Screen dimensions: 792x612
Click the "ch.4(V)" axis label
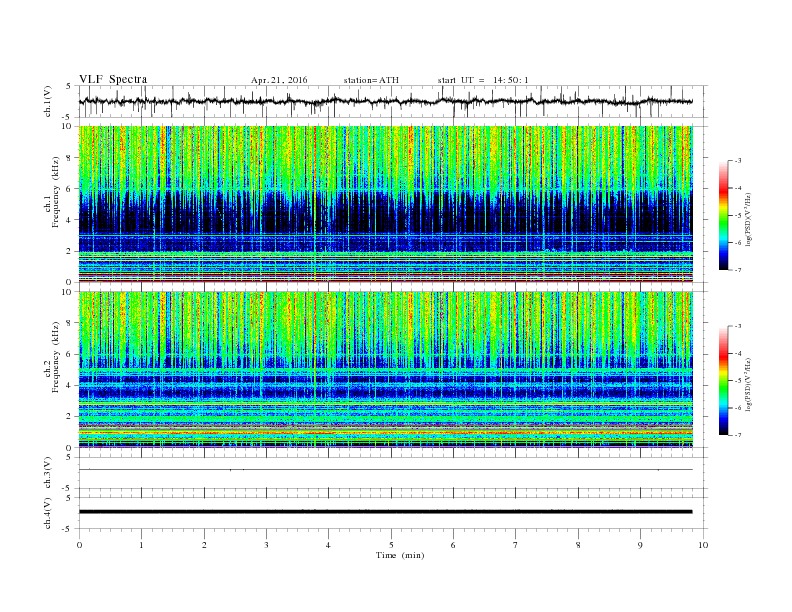[x=48, y=513]
